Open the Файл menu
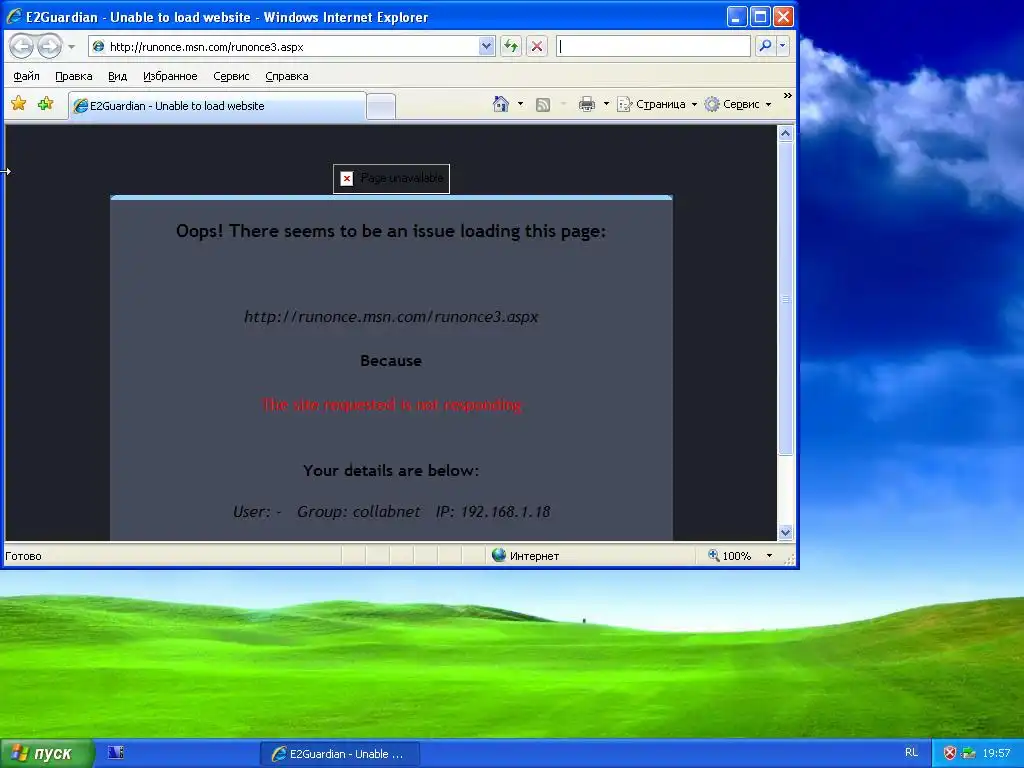 click(26, 76)
